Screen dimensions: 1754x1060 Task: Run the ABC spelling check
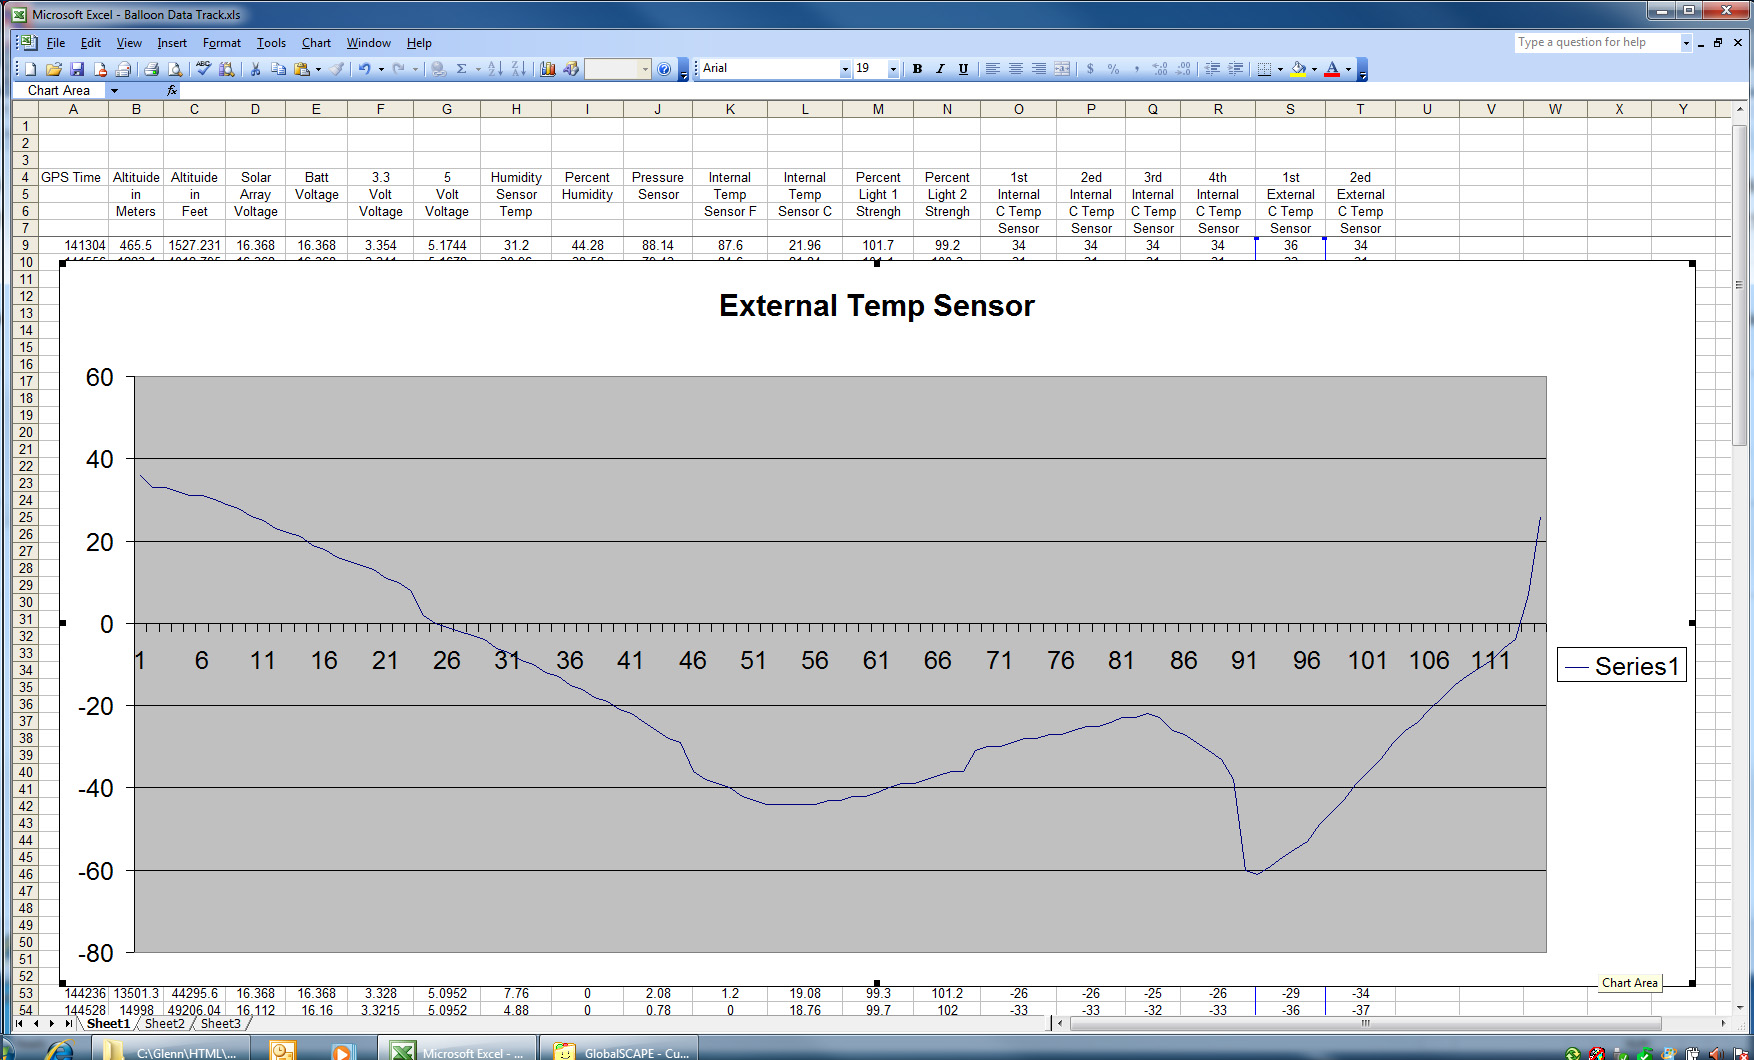point(204,69)
